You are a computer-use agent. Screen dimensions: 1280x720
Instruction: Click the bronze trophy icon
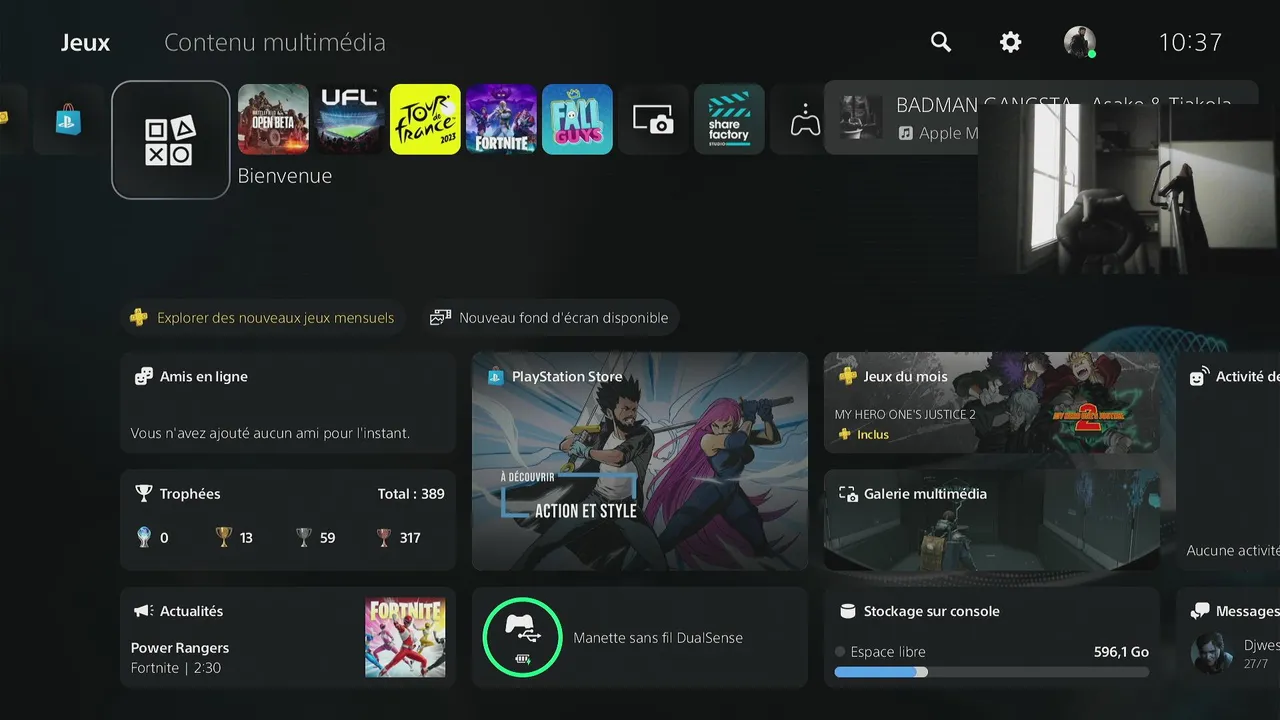coord(383,537)
